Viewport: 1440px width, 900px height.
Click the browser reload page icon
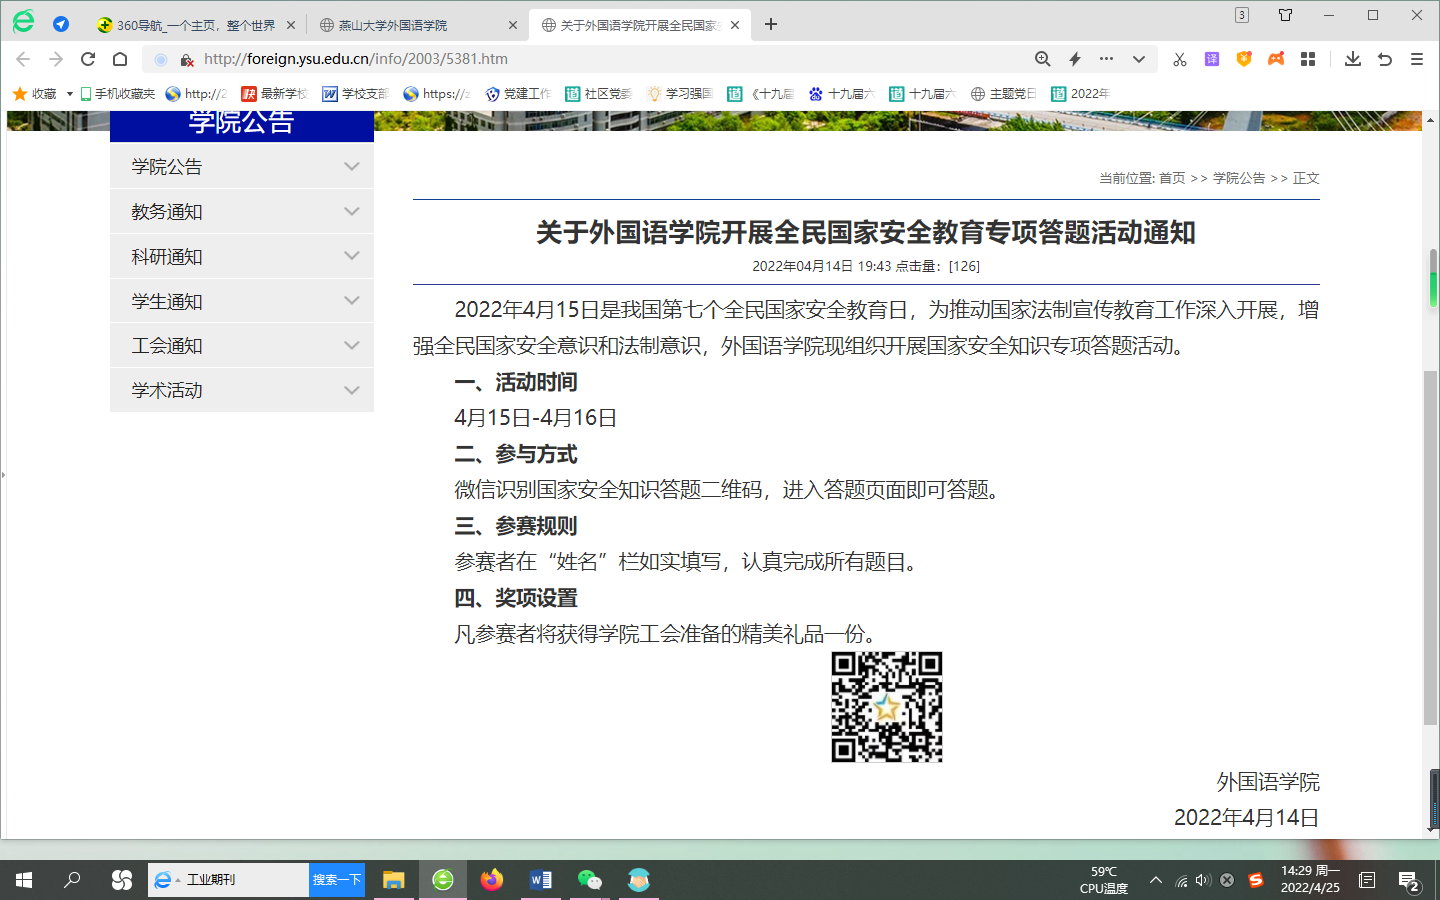tap(88, 59)
